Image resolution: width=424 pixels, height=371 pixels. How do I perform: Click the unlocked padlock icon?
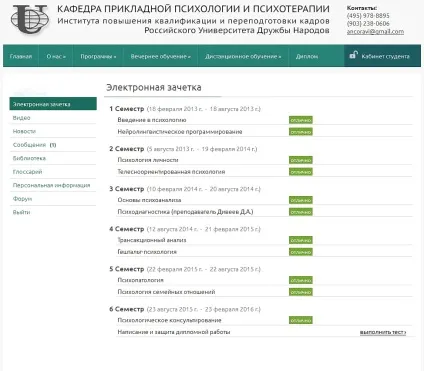pos(353,55)
